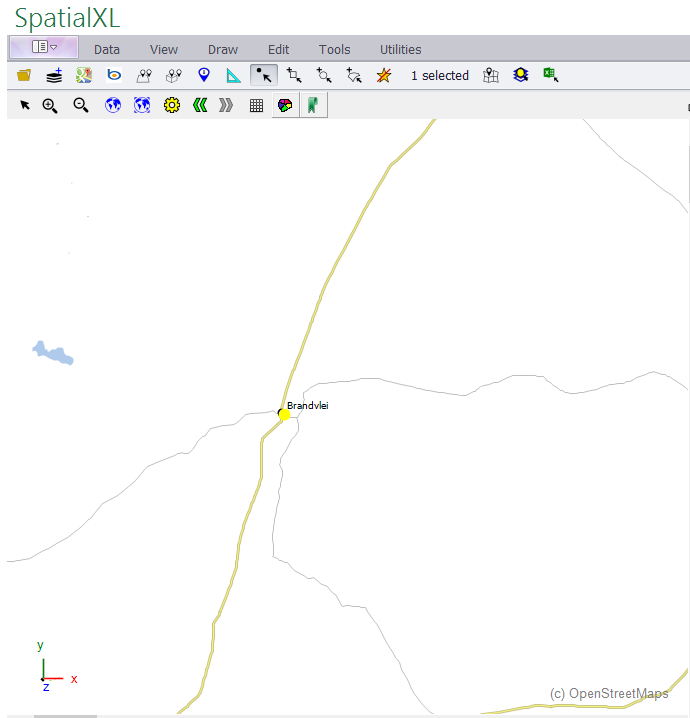Click the Bing maps icon

click(x=114, y=75)
